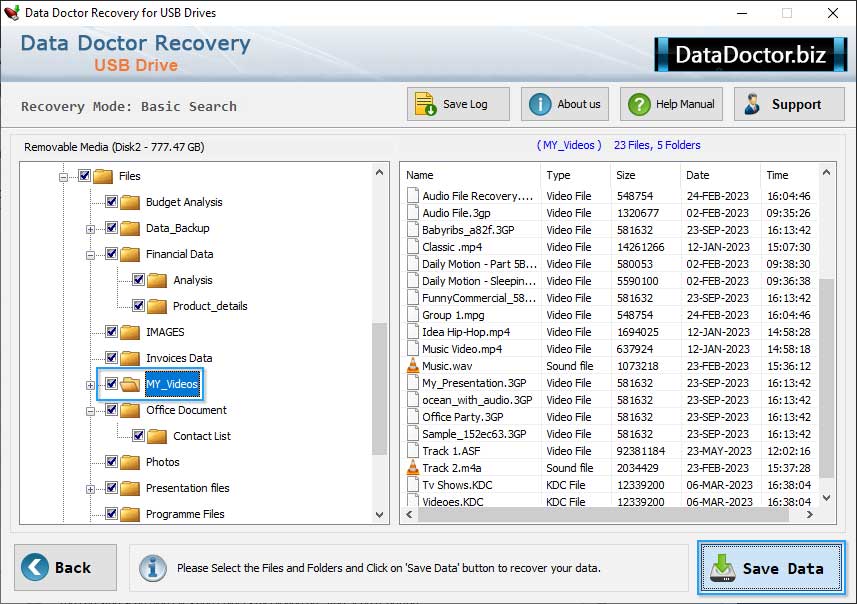857x604 pixels.
Task: Select the Office Party.3GP file row
Action: [x=611, y=417]
